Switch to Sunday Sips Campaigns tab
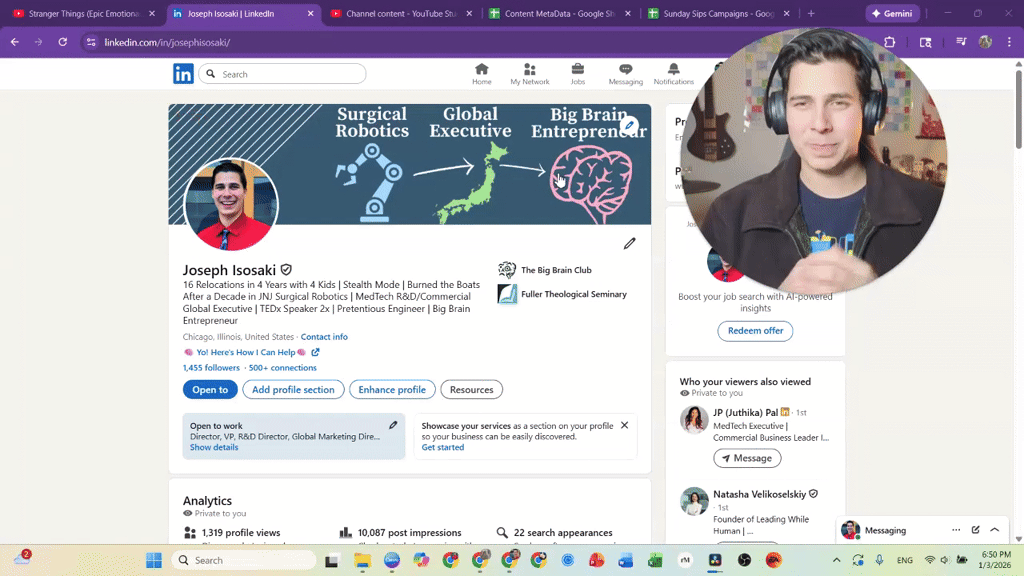Screen dimensions: 1024x576 [718, 13]
